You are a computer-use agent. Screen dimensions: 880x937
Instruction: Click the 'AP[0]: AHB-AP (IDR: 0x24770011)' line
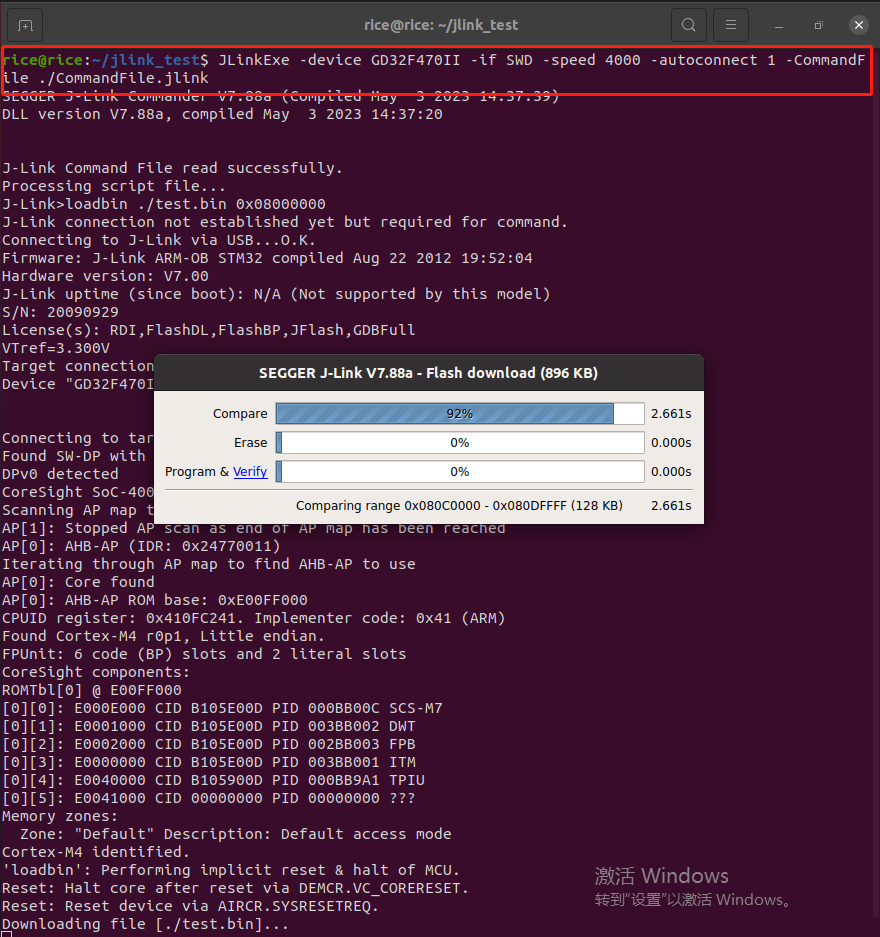pyautogui.click(x=141, y=546)
